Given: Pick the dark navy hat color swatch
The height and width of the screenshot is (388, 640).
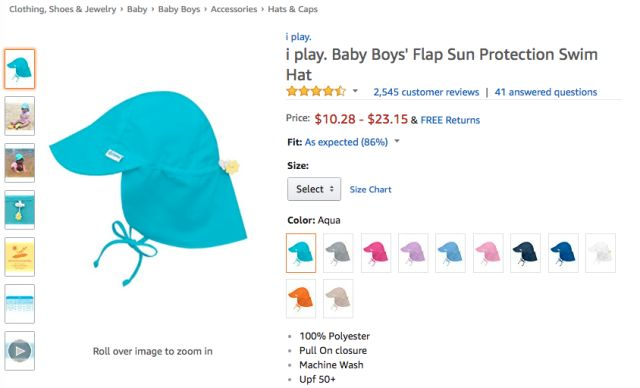Looking at the screenshot, I should (x=525, y=253).
